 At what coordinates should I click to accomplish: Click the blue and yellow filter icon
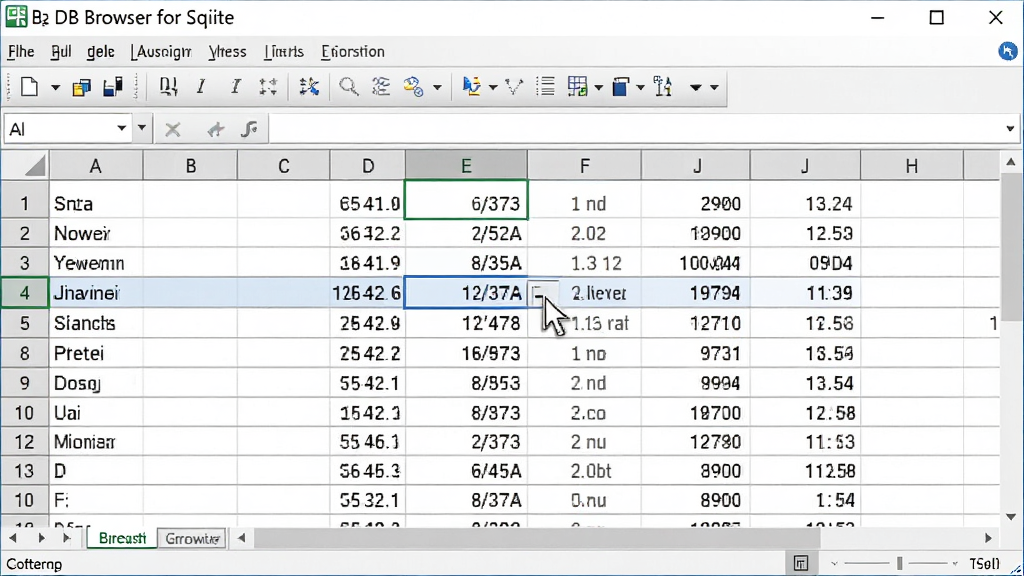(x=472, y=87)
